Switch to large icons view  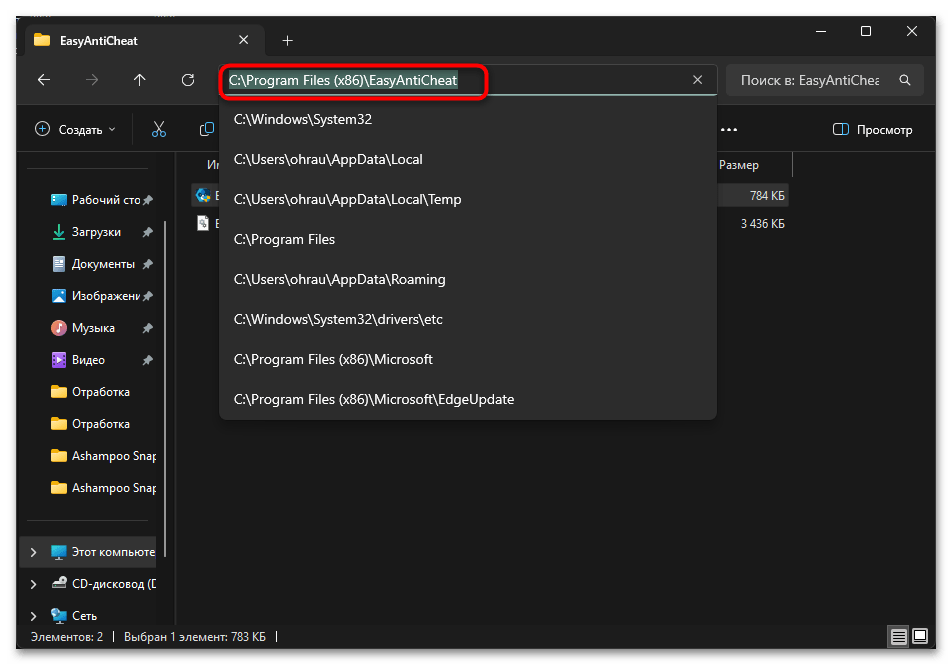coord(920,636)
